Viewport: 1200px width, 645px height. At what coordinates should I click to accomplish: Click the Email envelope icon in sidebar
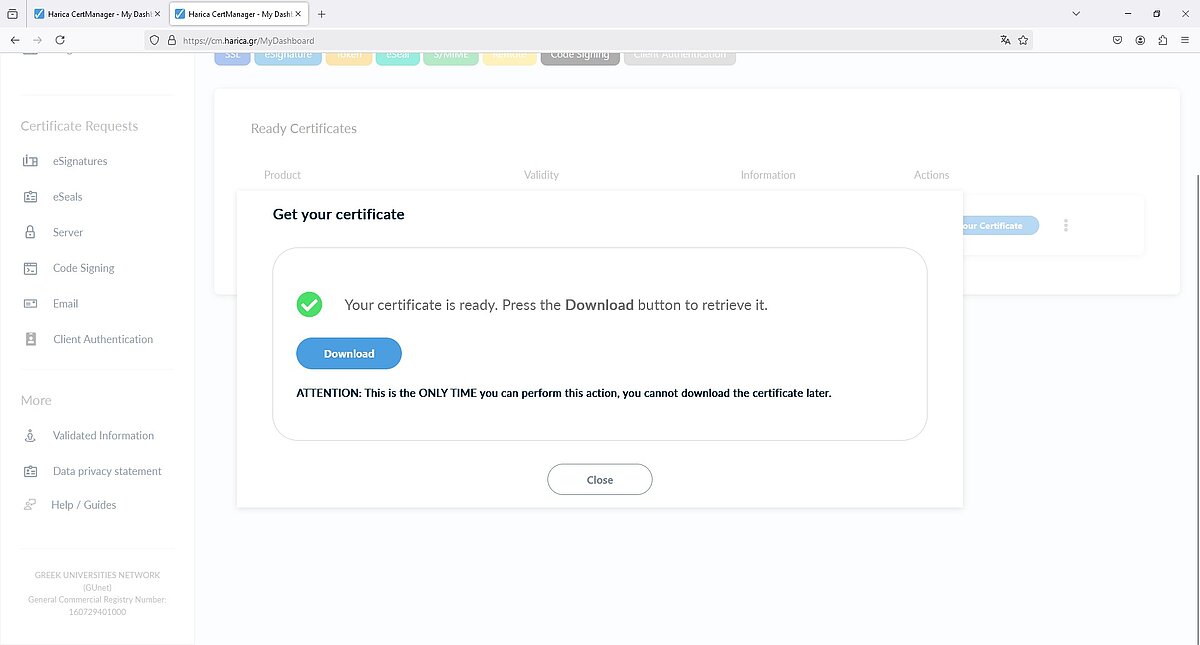pos(30,303)
